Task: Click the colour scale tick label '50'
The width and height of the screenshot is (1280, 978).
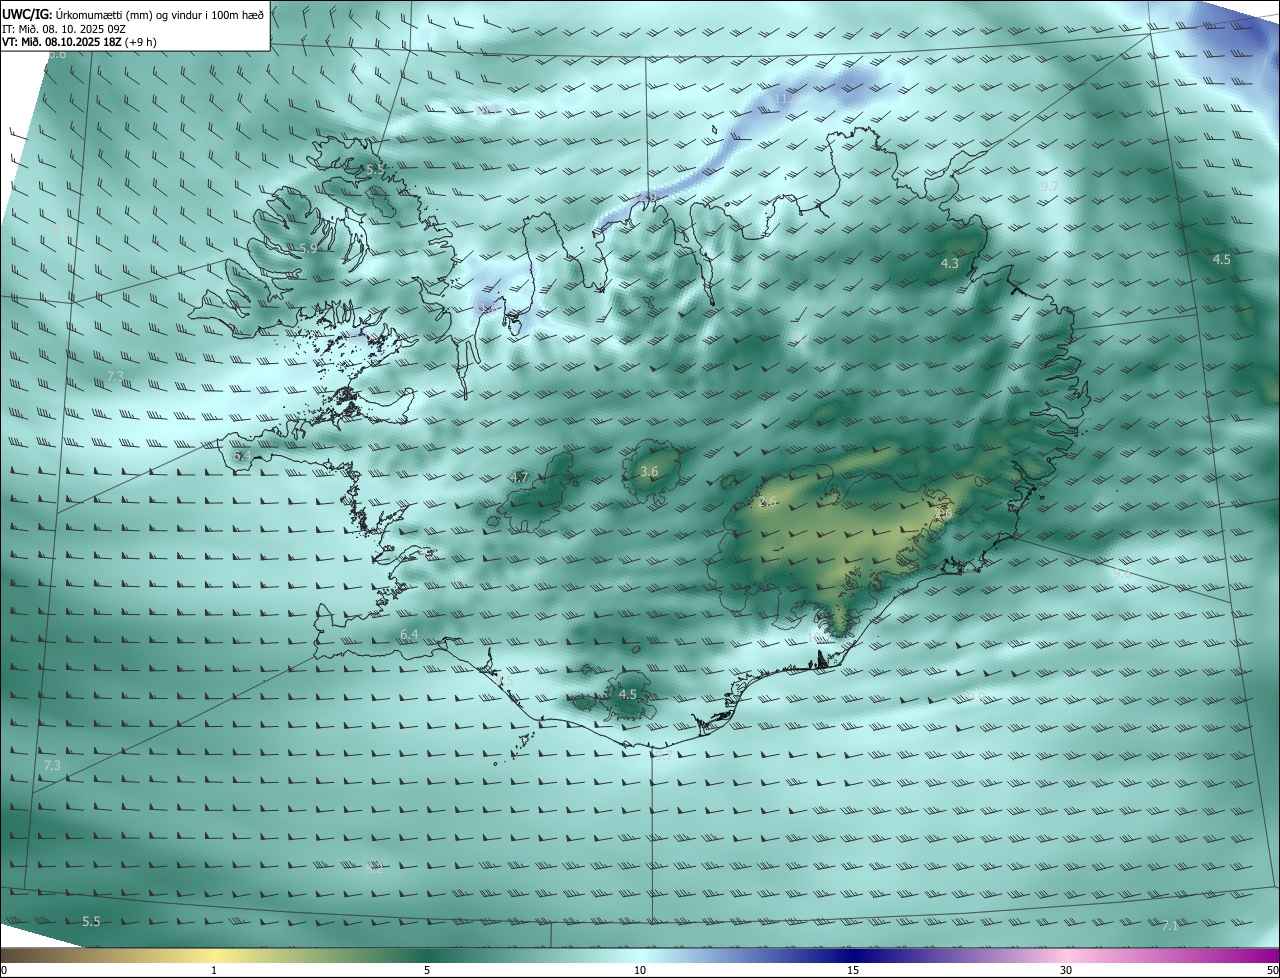Action: (x=1272, y=970)
